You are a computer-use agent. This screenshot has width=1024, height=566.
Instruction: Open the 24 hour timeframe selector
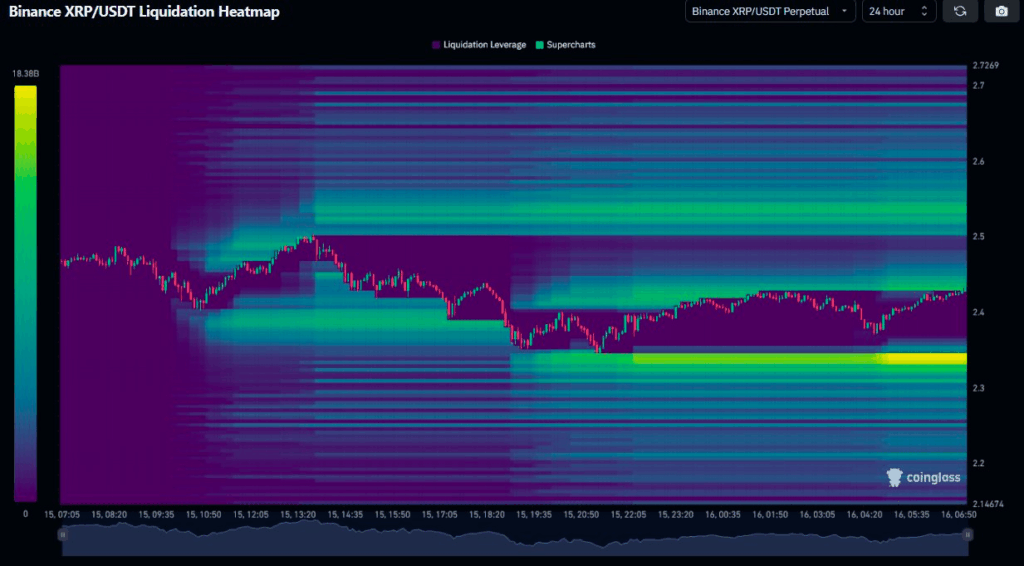pos(899,11)
